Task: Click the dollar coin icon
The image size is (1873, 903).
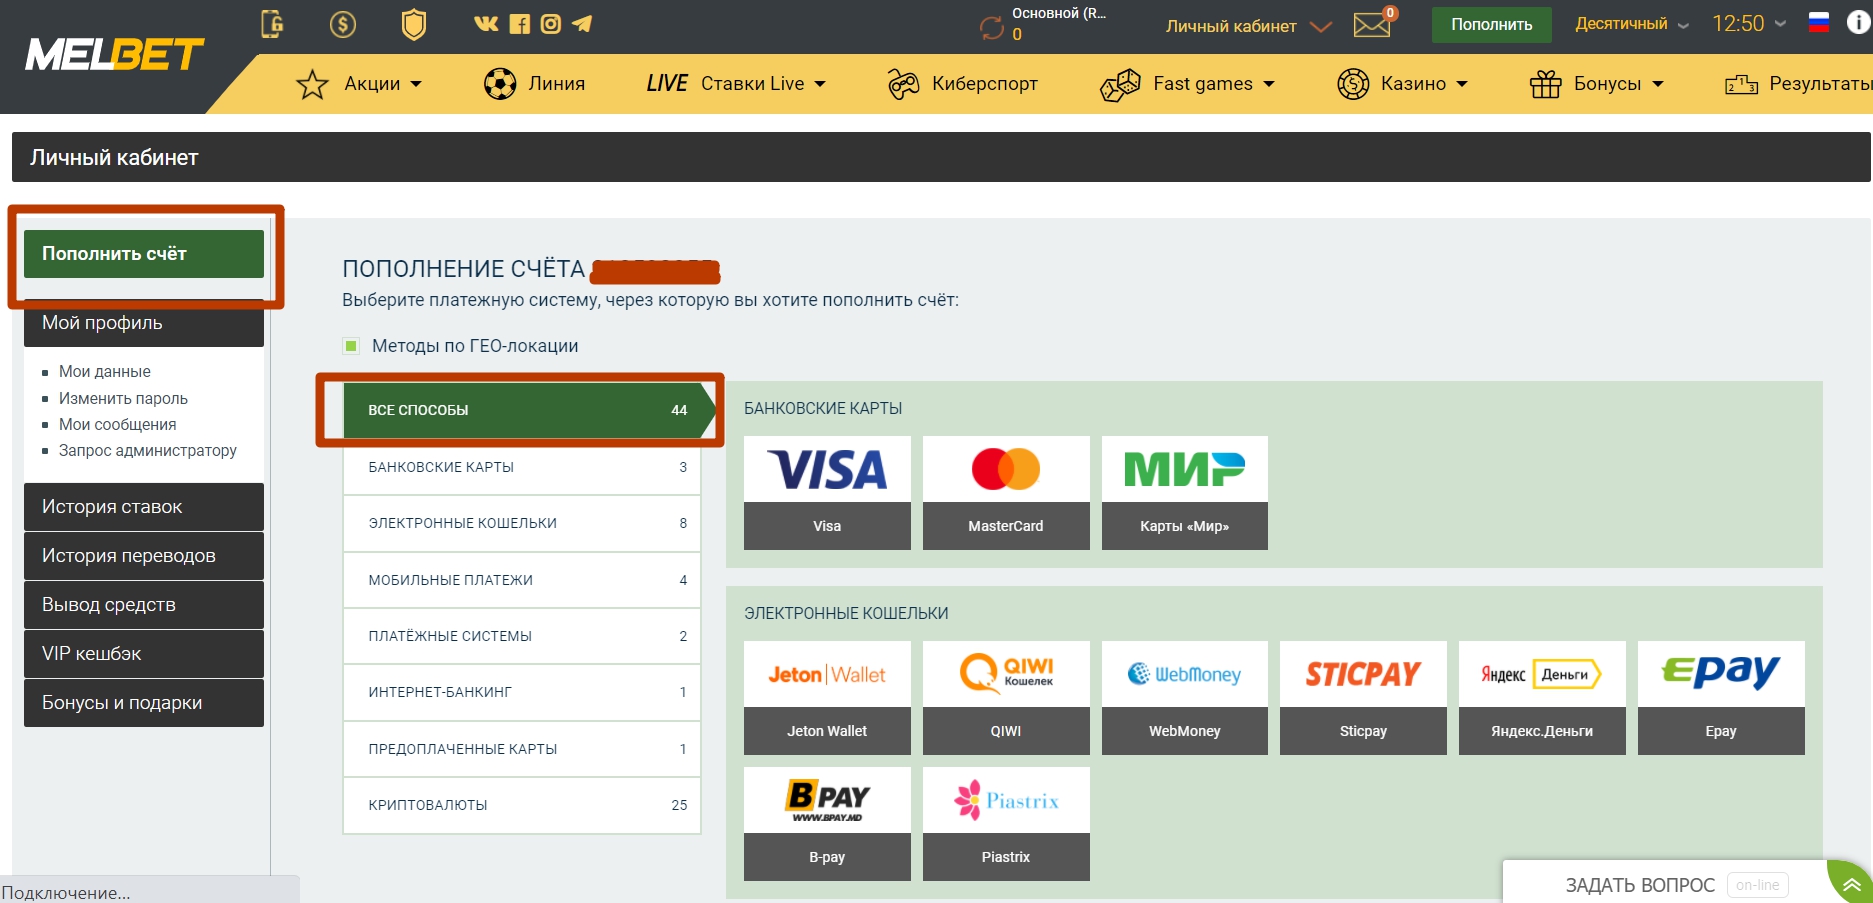Action: [343, 24]
